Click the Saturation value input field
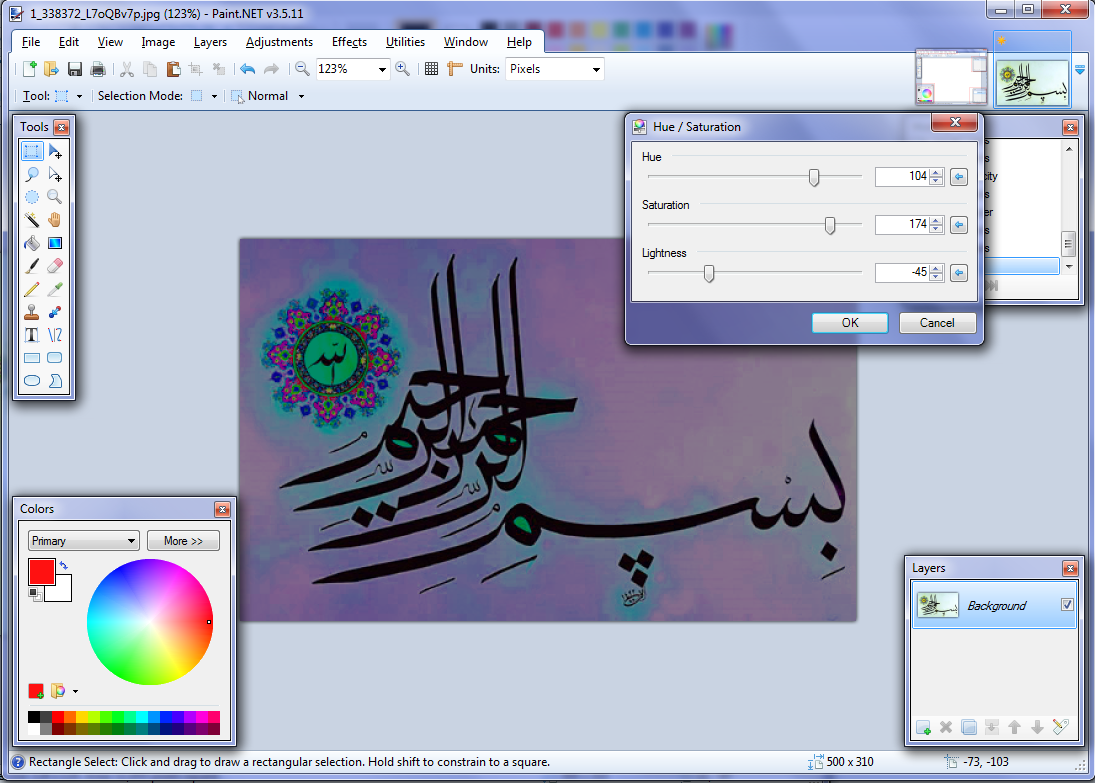Image resolution: width=1095 pixels, height=783 pixels. 902,224
